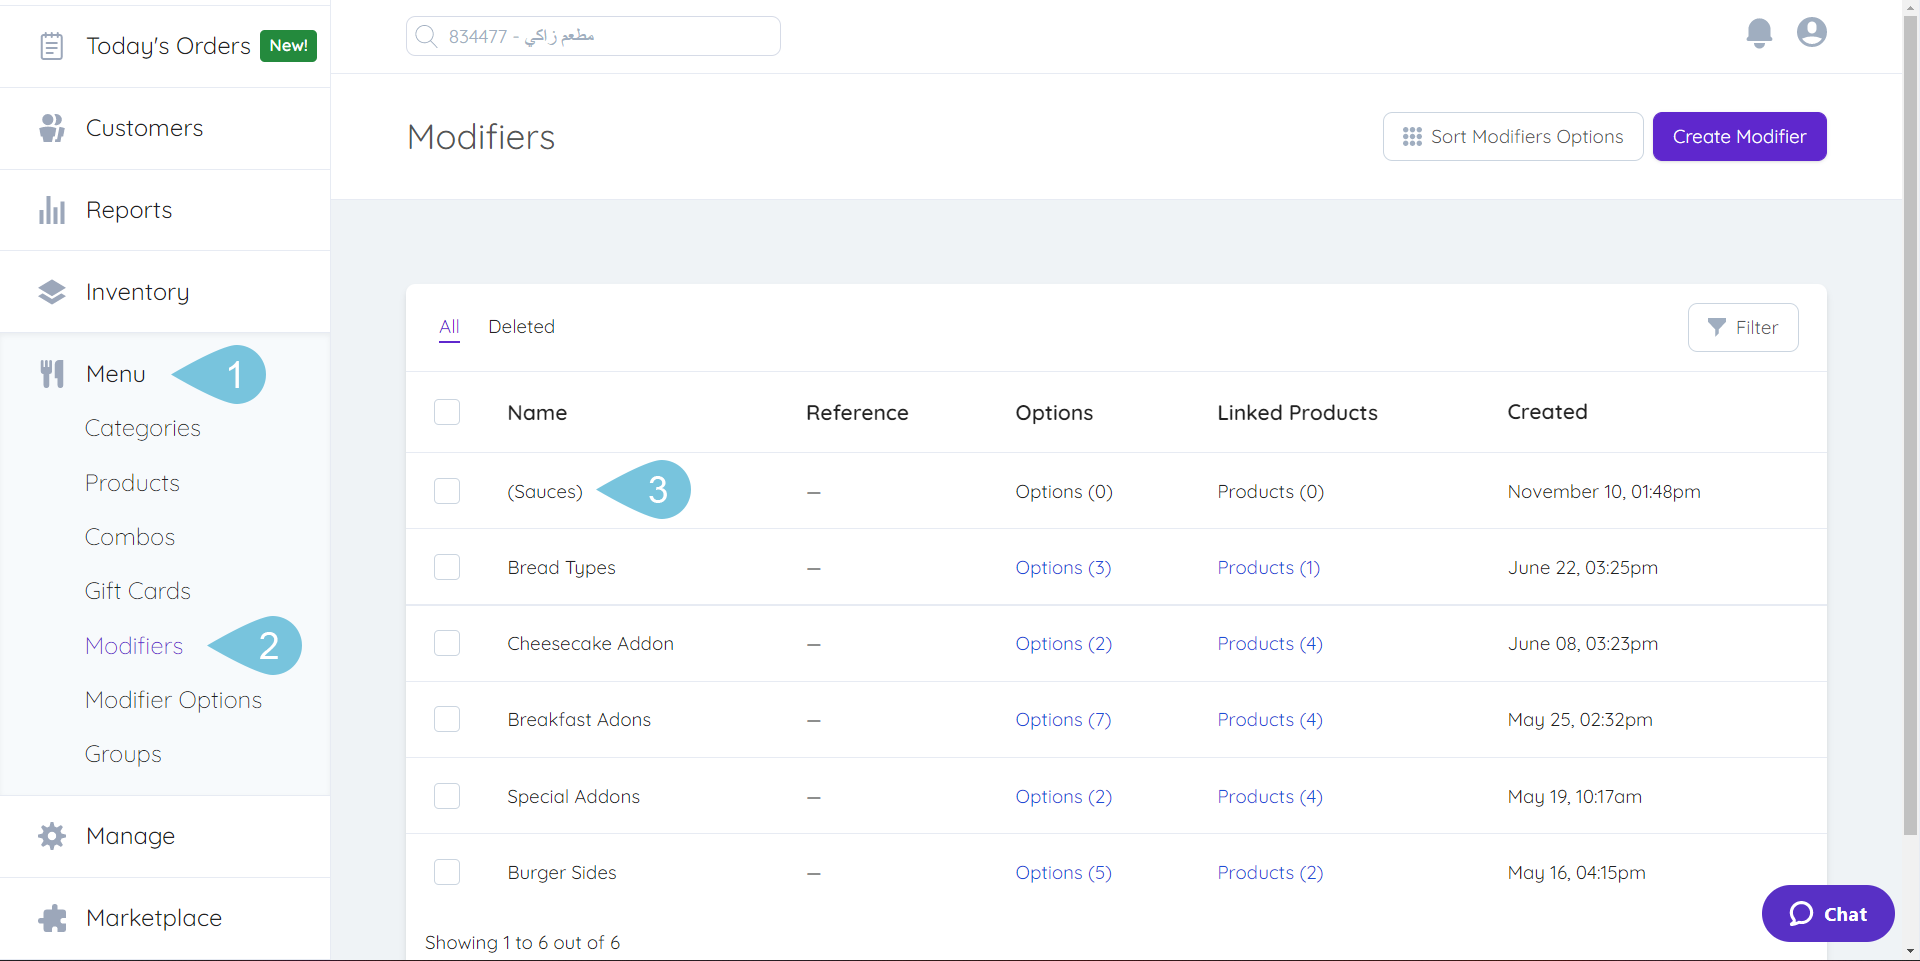Switch to the Deleted tab

pyautogui.click(x=521, y=326)
